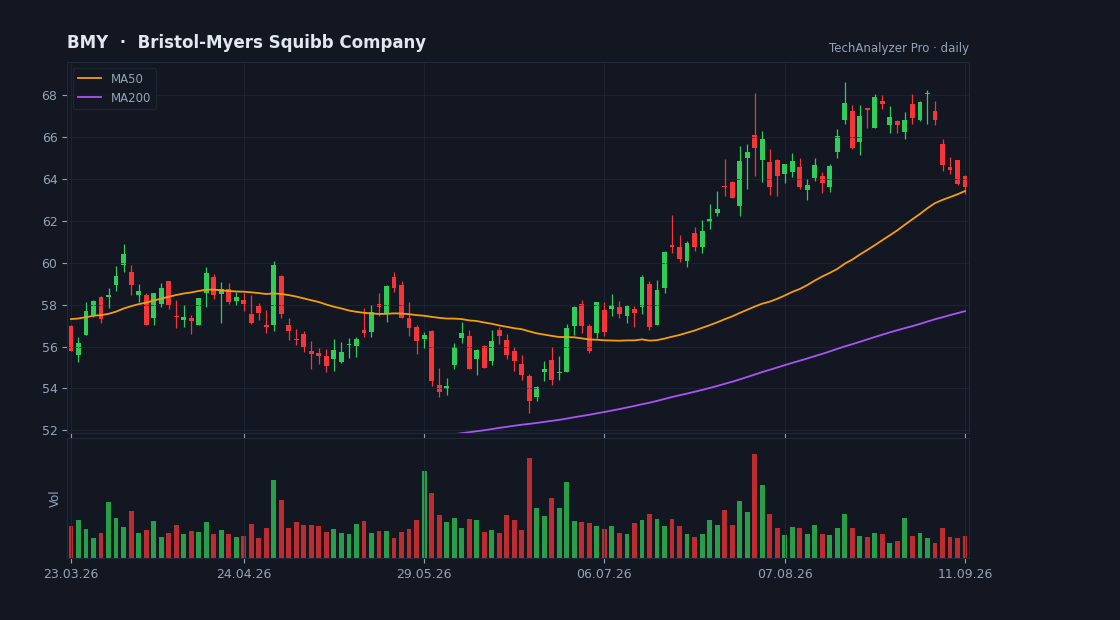
Task: Click the BMY Bristol-Myers Squibb Company title
Action: click(x=246, y=43)
